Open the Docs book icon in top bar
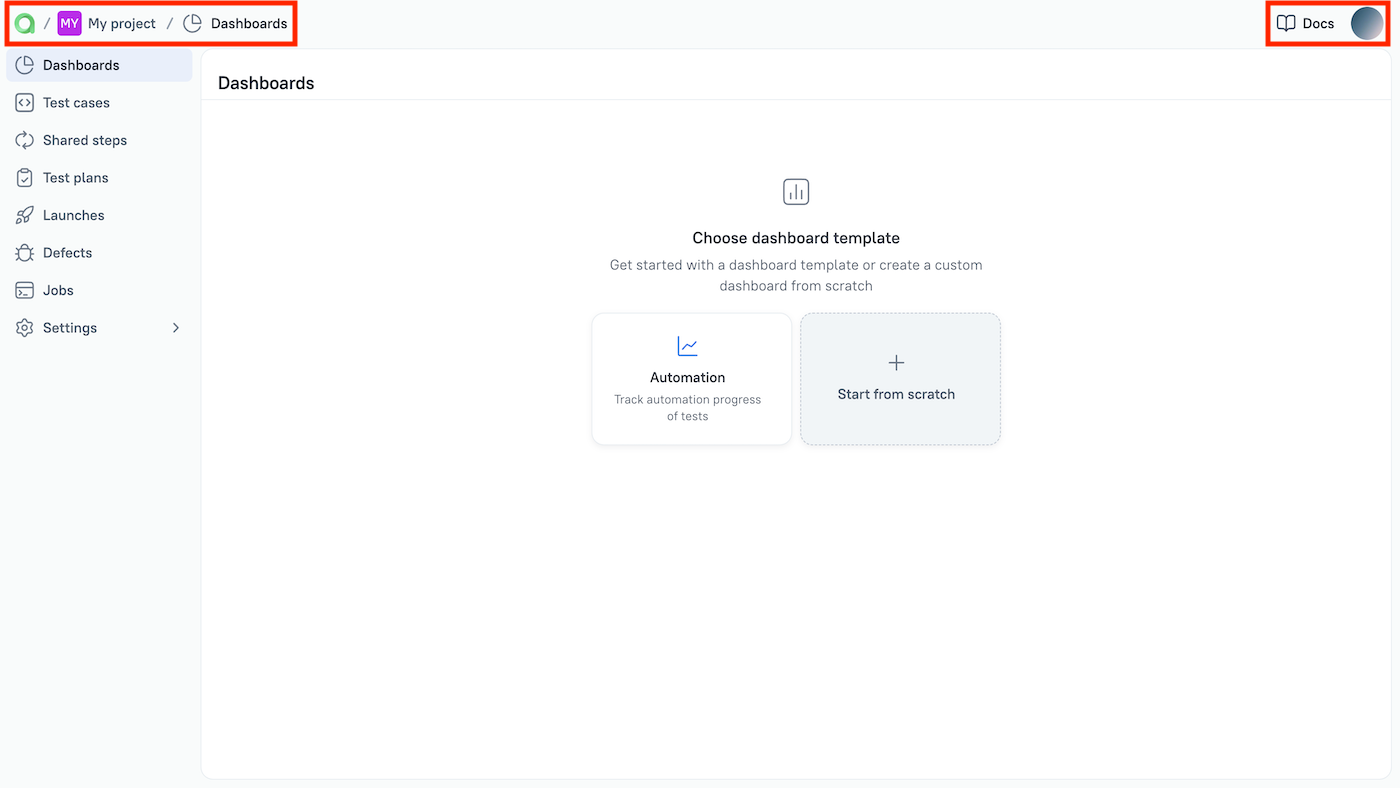1400x788 pixels. click(1286, 22)
